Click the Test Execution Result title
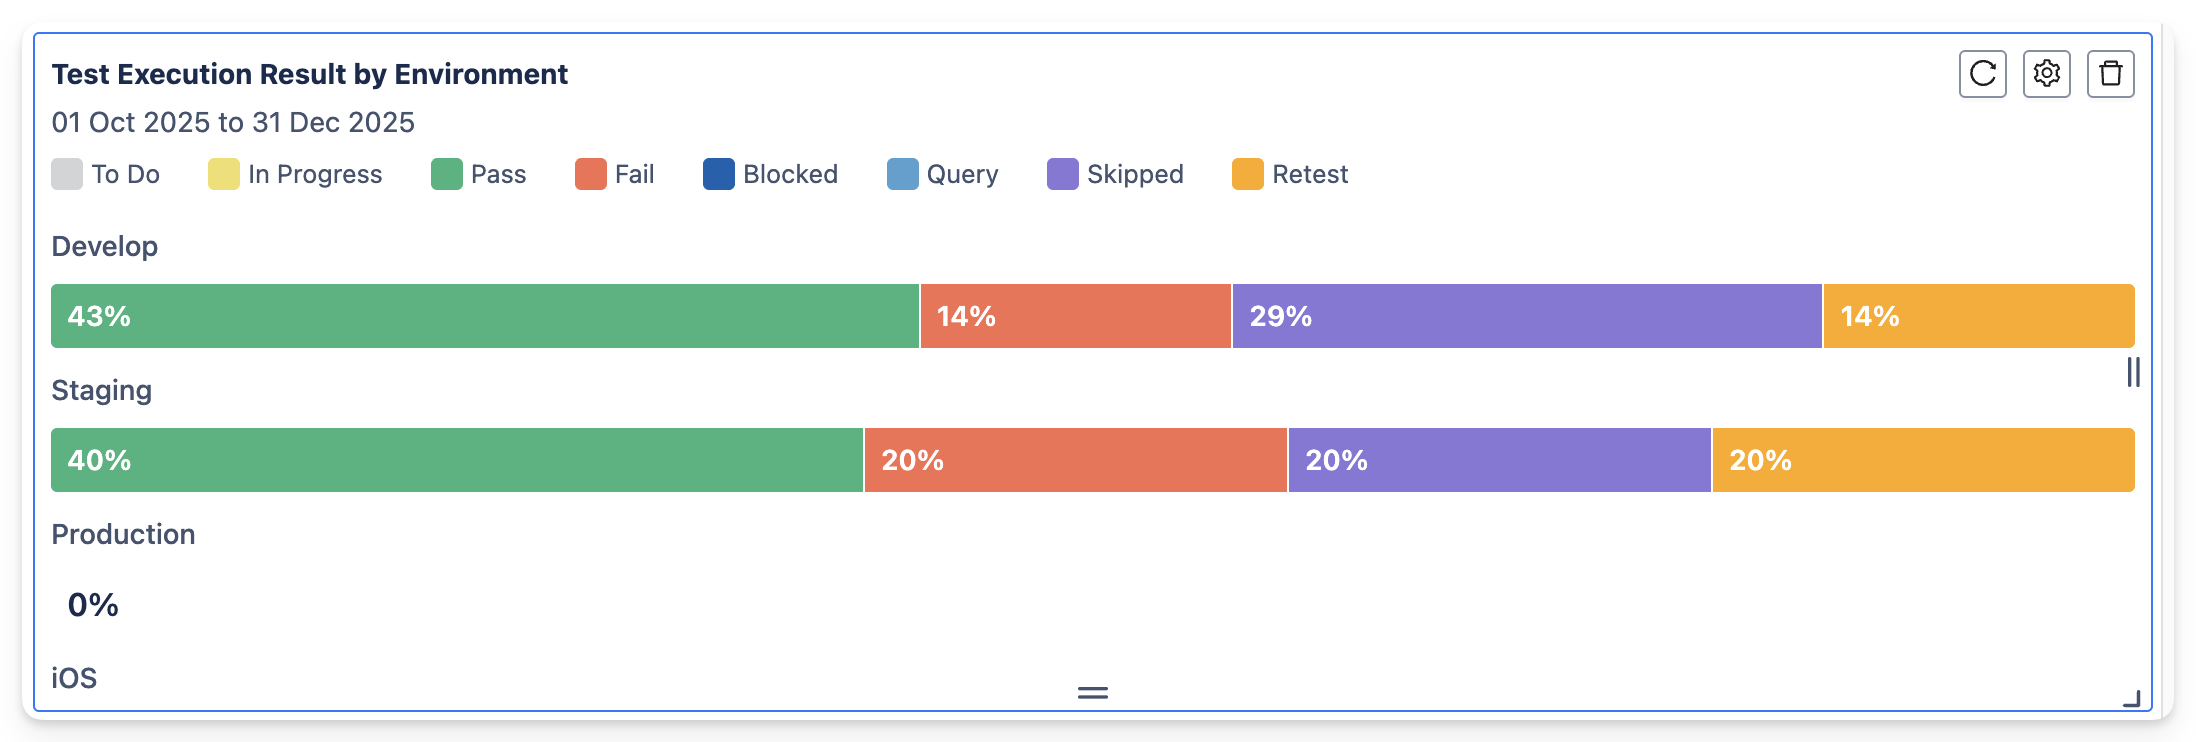The width and height of the screenshot is (2196, 742). coord(309,74)
